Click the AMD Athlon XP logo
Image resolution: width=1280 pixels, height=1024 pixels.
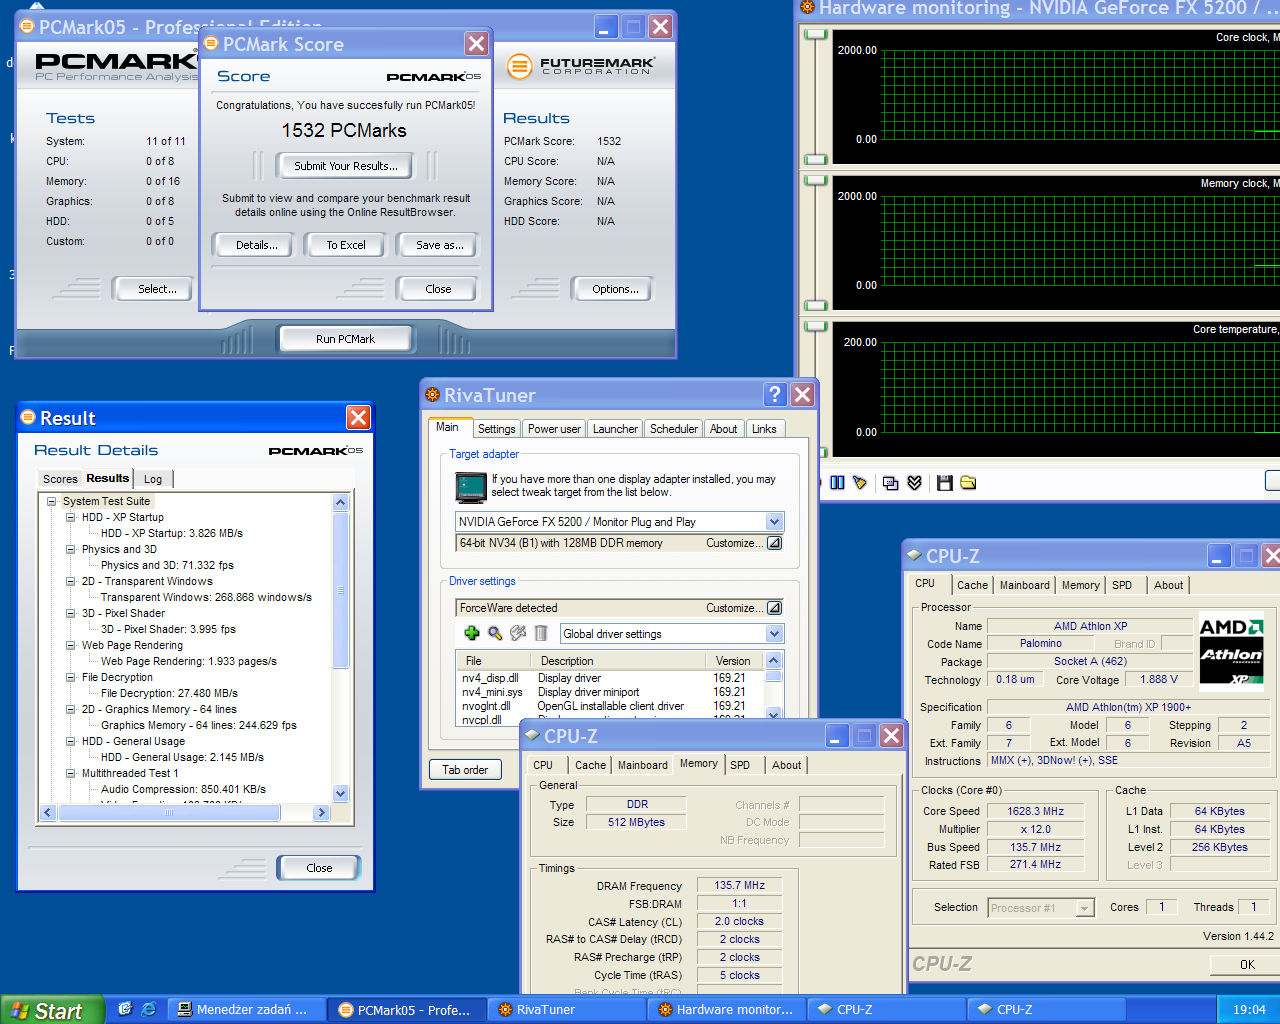click(1231, 652)
